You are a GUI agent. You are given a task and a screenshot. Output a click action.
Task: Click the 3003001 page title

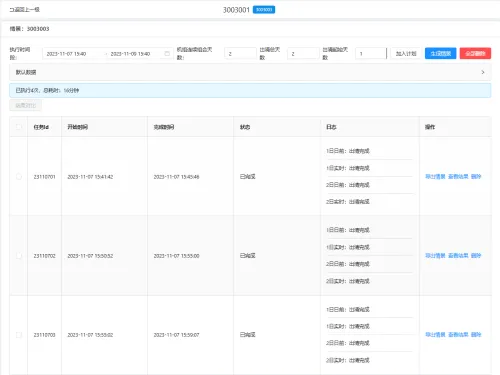pyautogui.click(x=236, y=10)
